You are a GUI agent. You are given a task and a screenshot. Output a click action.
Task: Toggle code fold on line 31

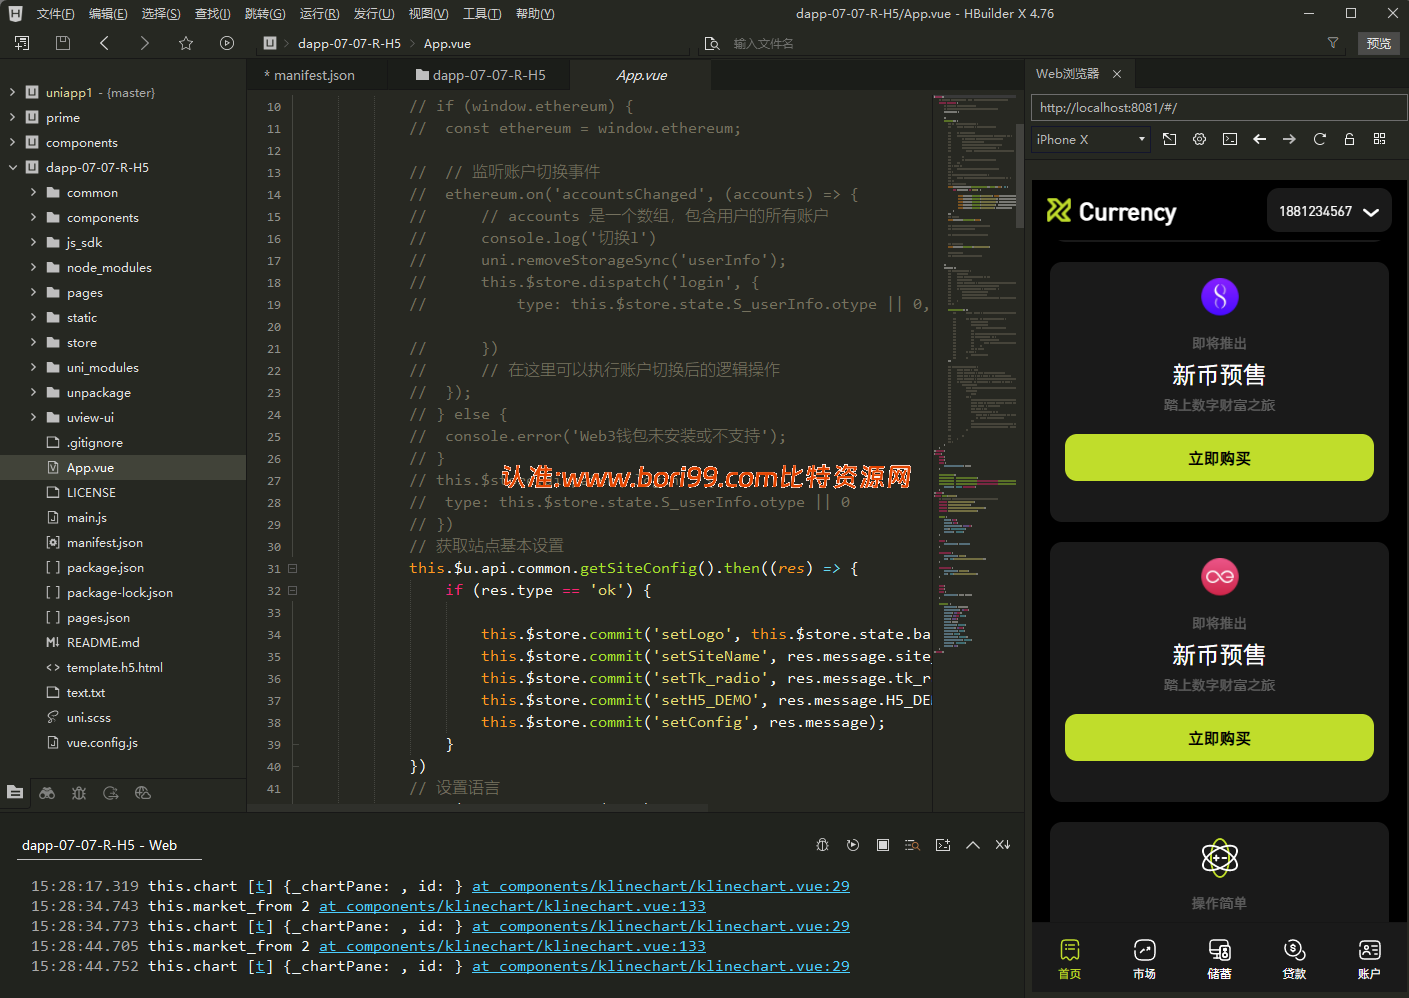click(293, 568)
